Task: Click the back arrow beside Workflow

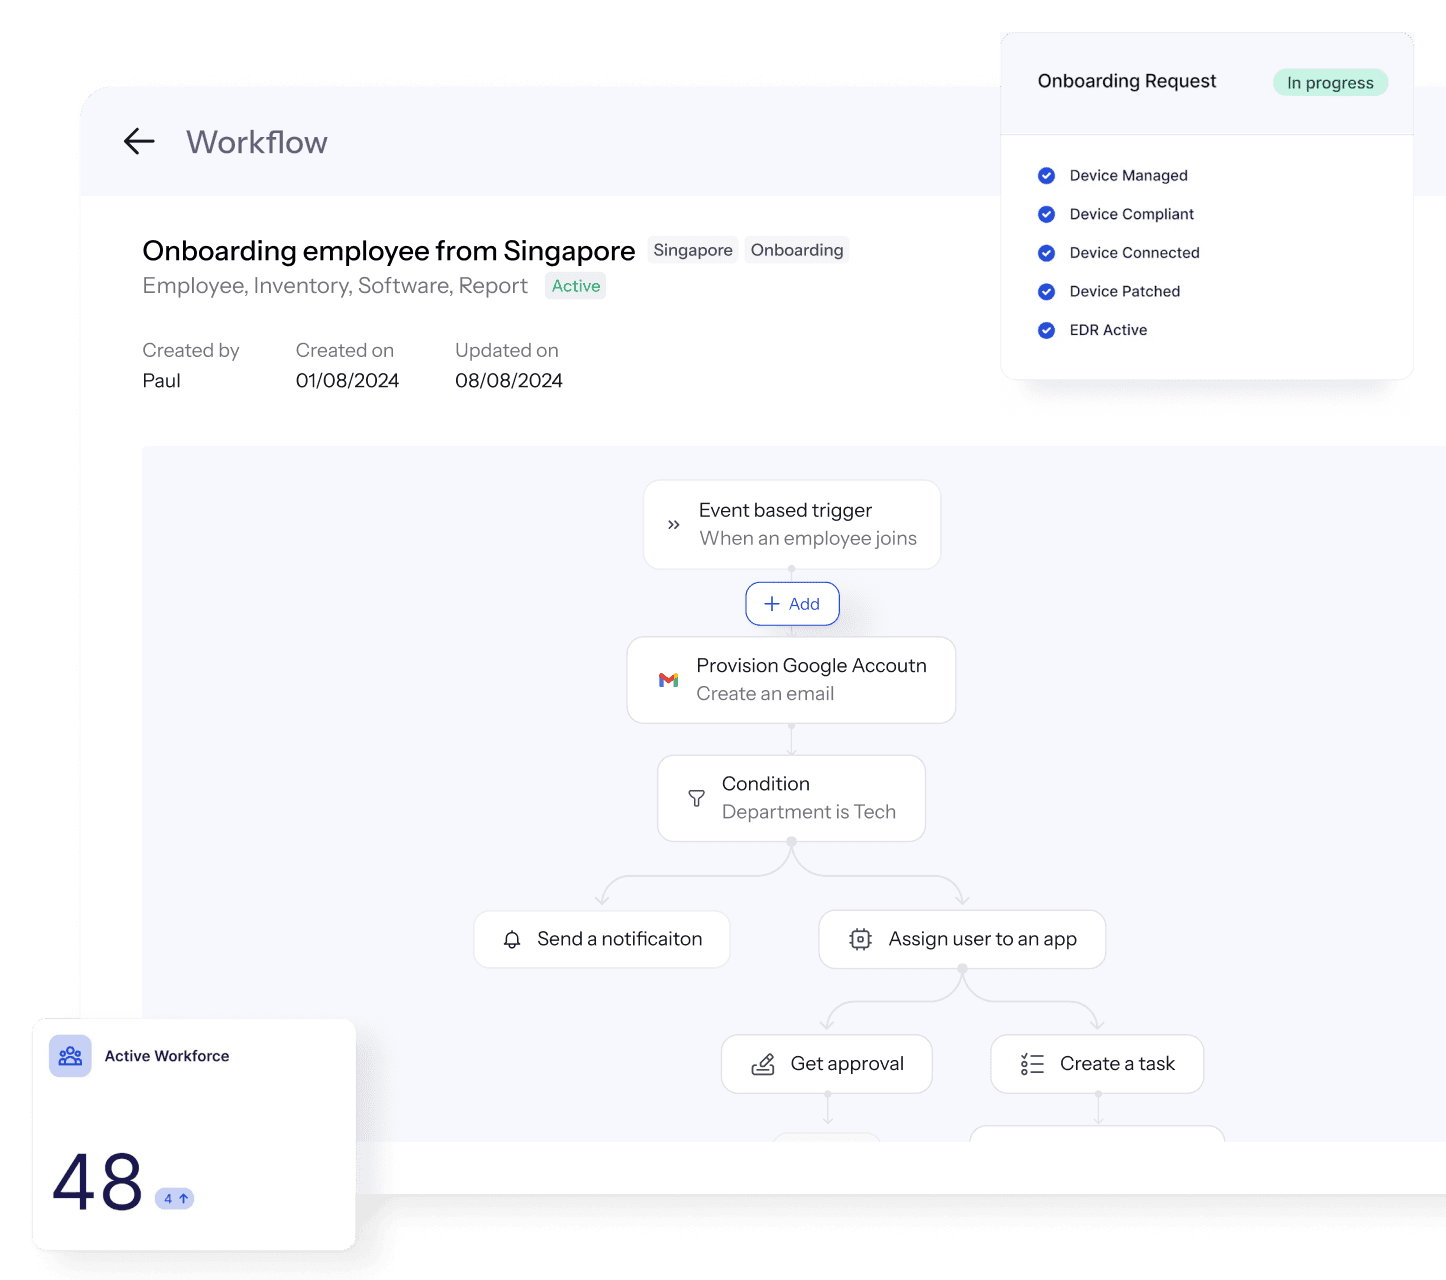Action: (139, 142)
